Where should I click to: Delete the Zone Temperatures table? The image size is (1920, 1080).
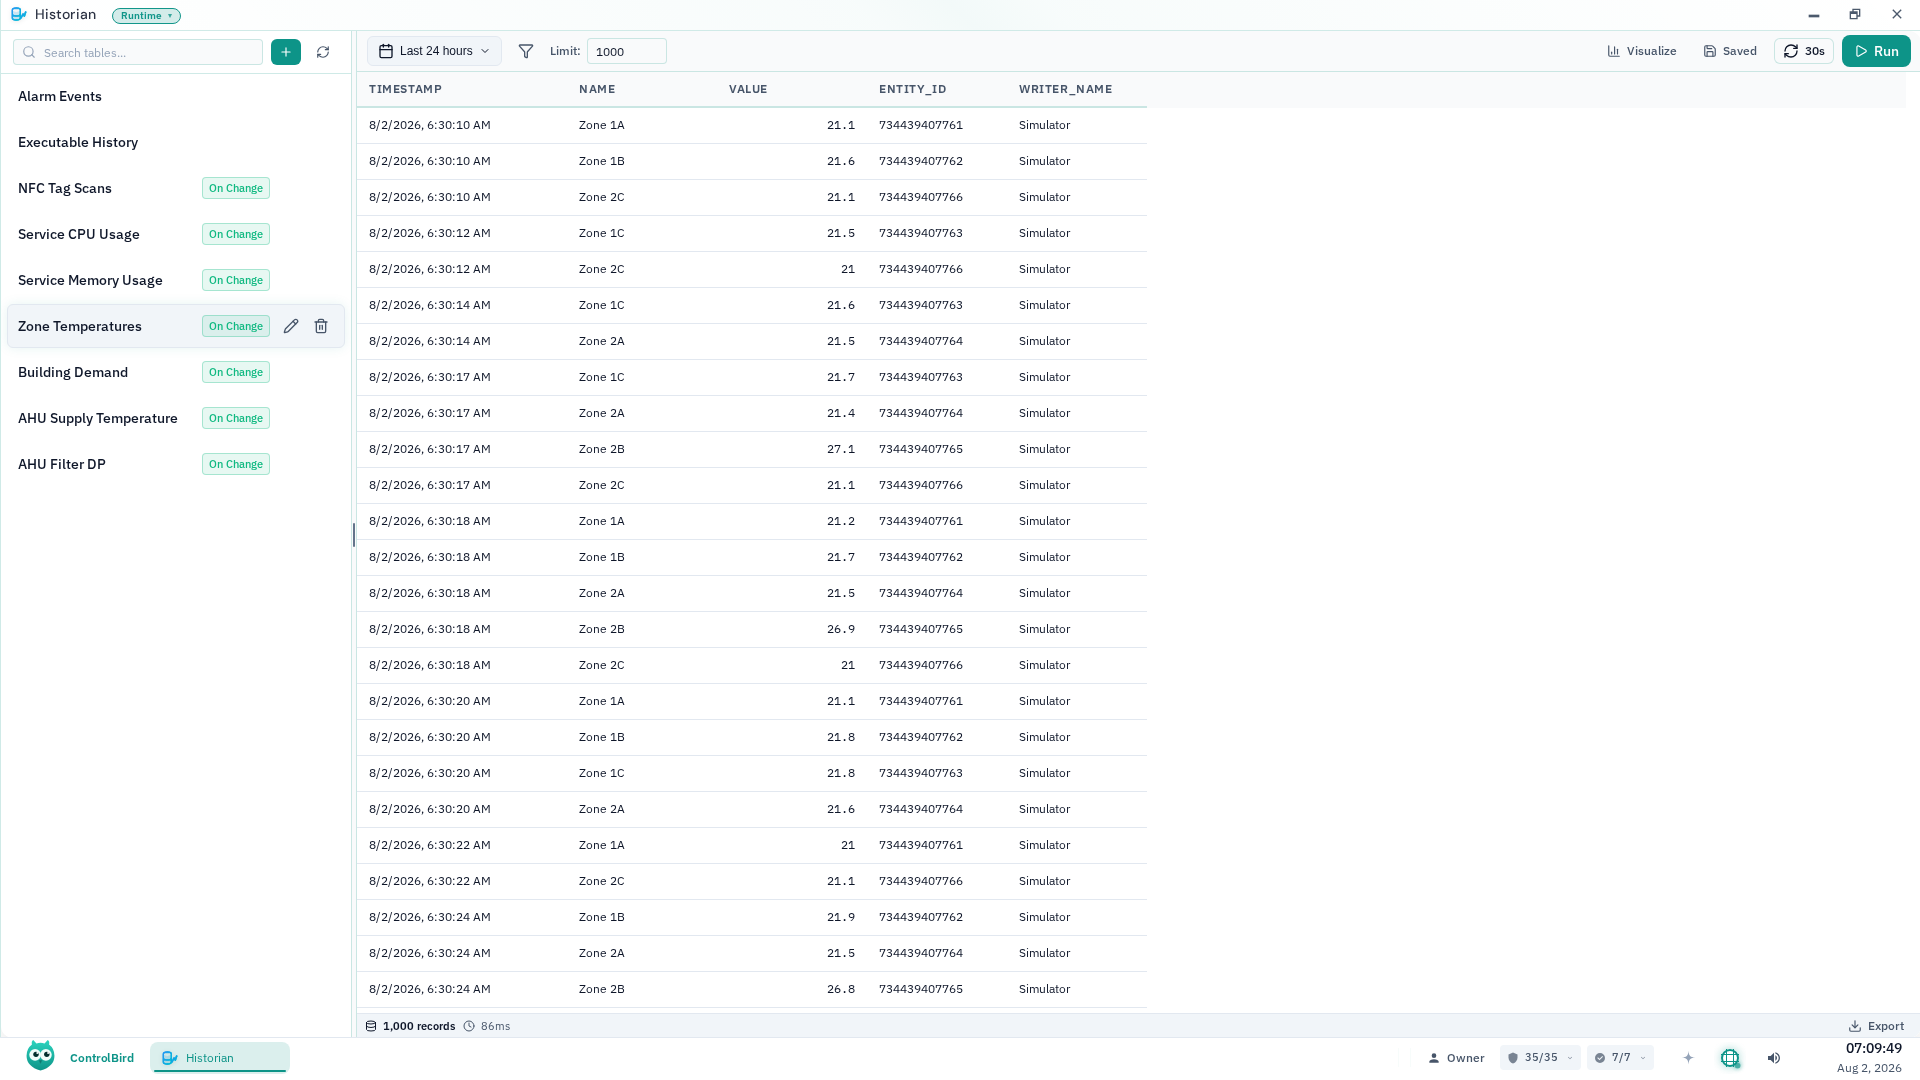click(x=321, y=326)
